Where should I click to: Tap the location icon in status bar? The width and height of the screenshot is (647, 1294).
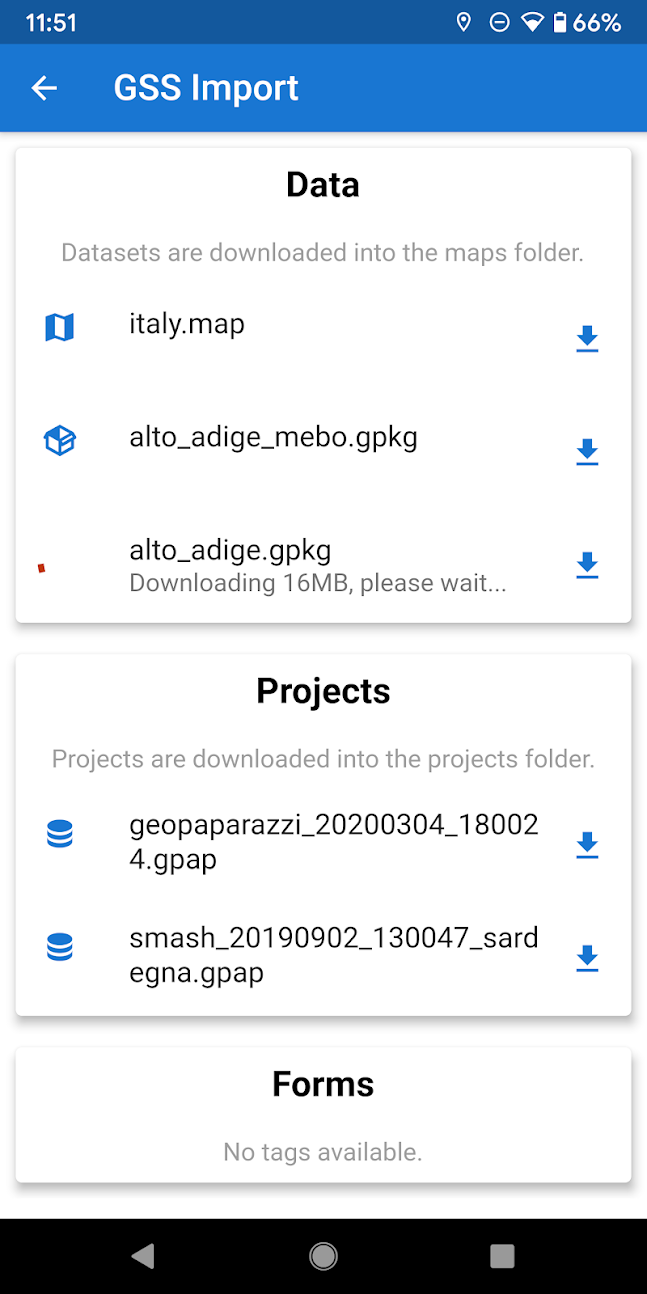[463, 22]
